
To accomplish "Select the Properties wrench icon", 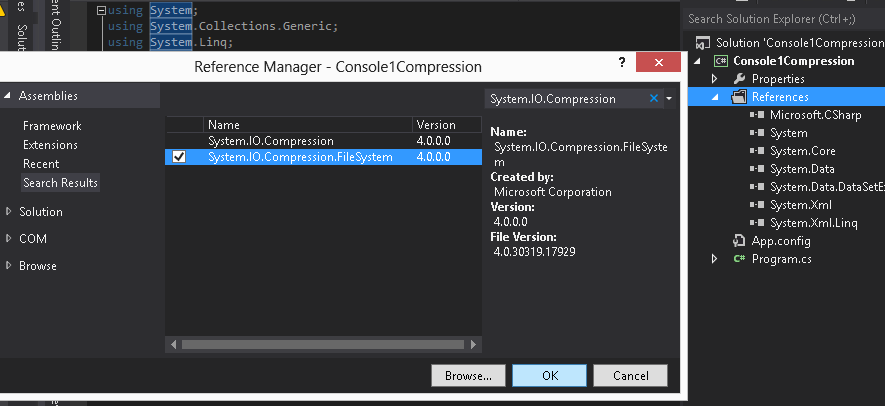I will pos(739,78).
